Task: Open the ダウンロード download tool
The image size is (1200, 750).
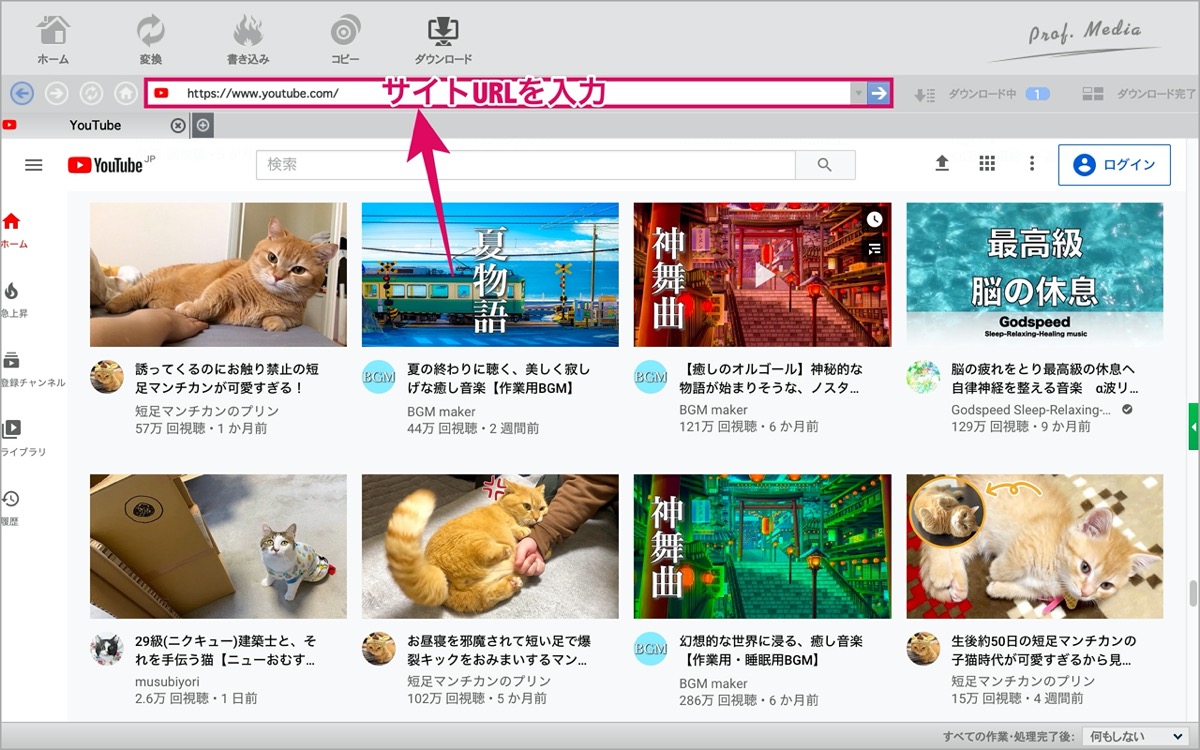Action: pyautogui.click(x=443, y=39)
